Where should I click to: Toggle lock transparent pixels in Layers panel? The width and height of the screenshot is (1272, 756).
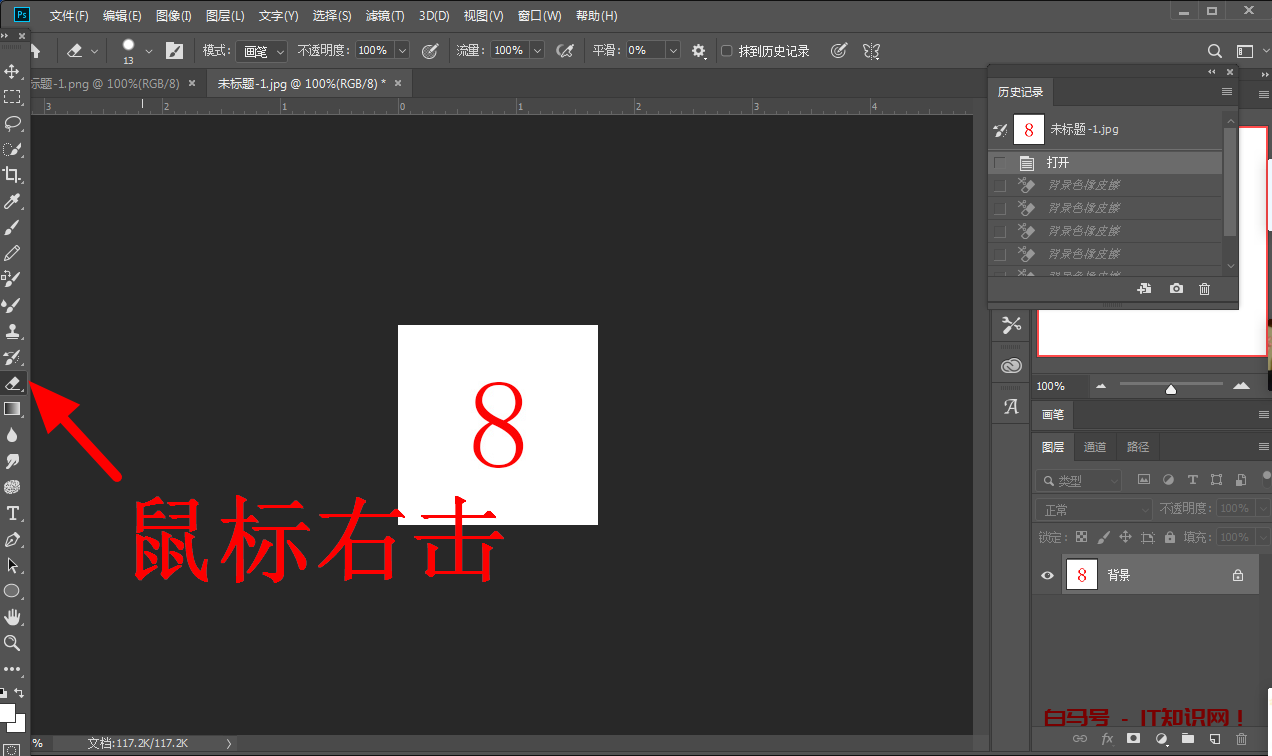(1080, 537)
